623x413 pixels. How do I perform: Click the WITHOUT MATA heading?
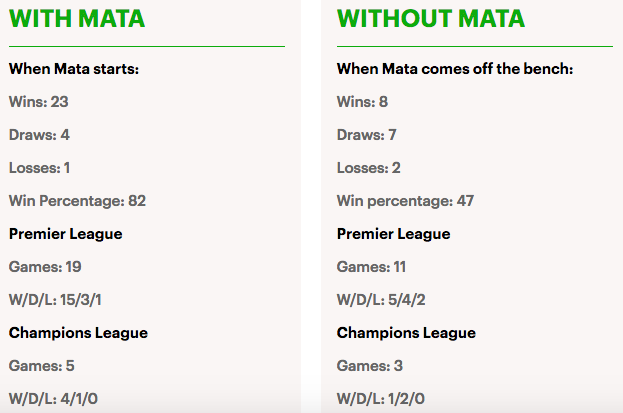431,18
